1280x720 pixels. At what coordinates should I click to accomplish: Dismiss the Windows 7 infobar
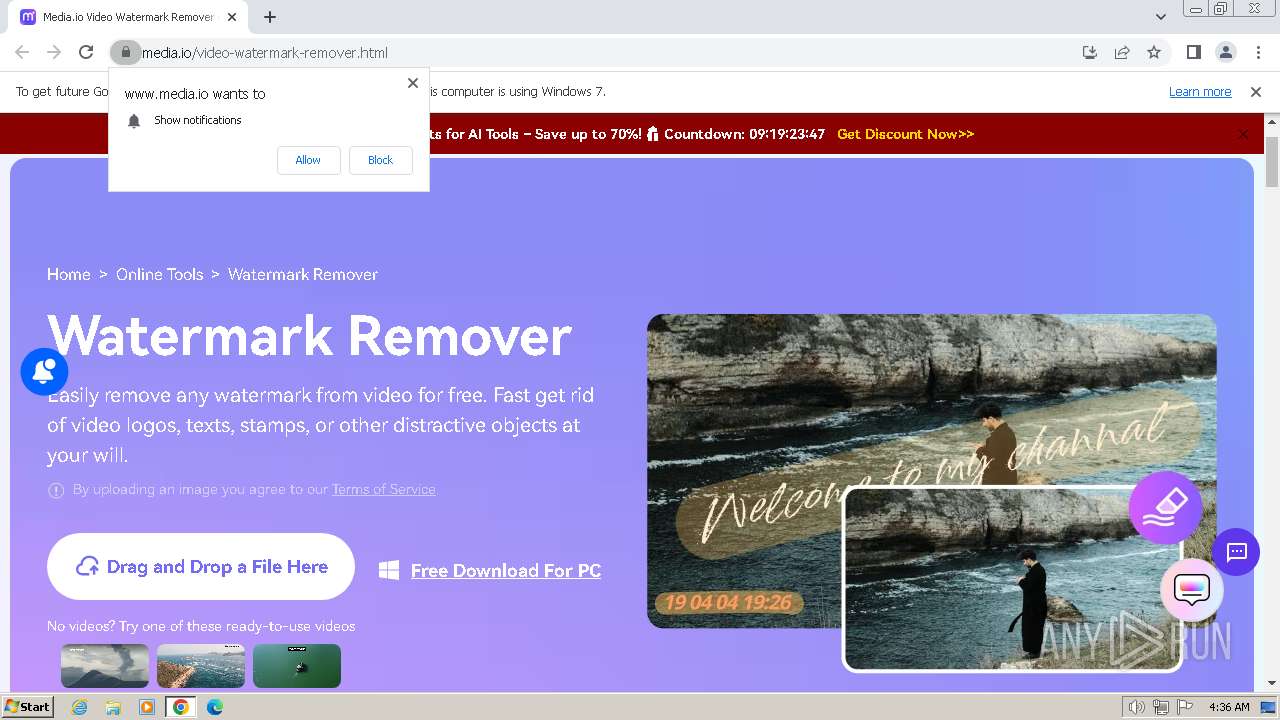pyautogui.click(x=1256, y=91)
